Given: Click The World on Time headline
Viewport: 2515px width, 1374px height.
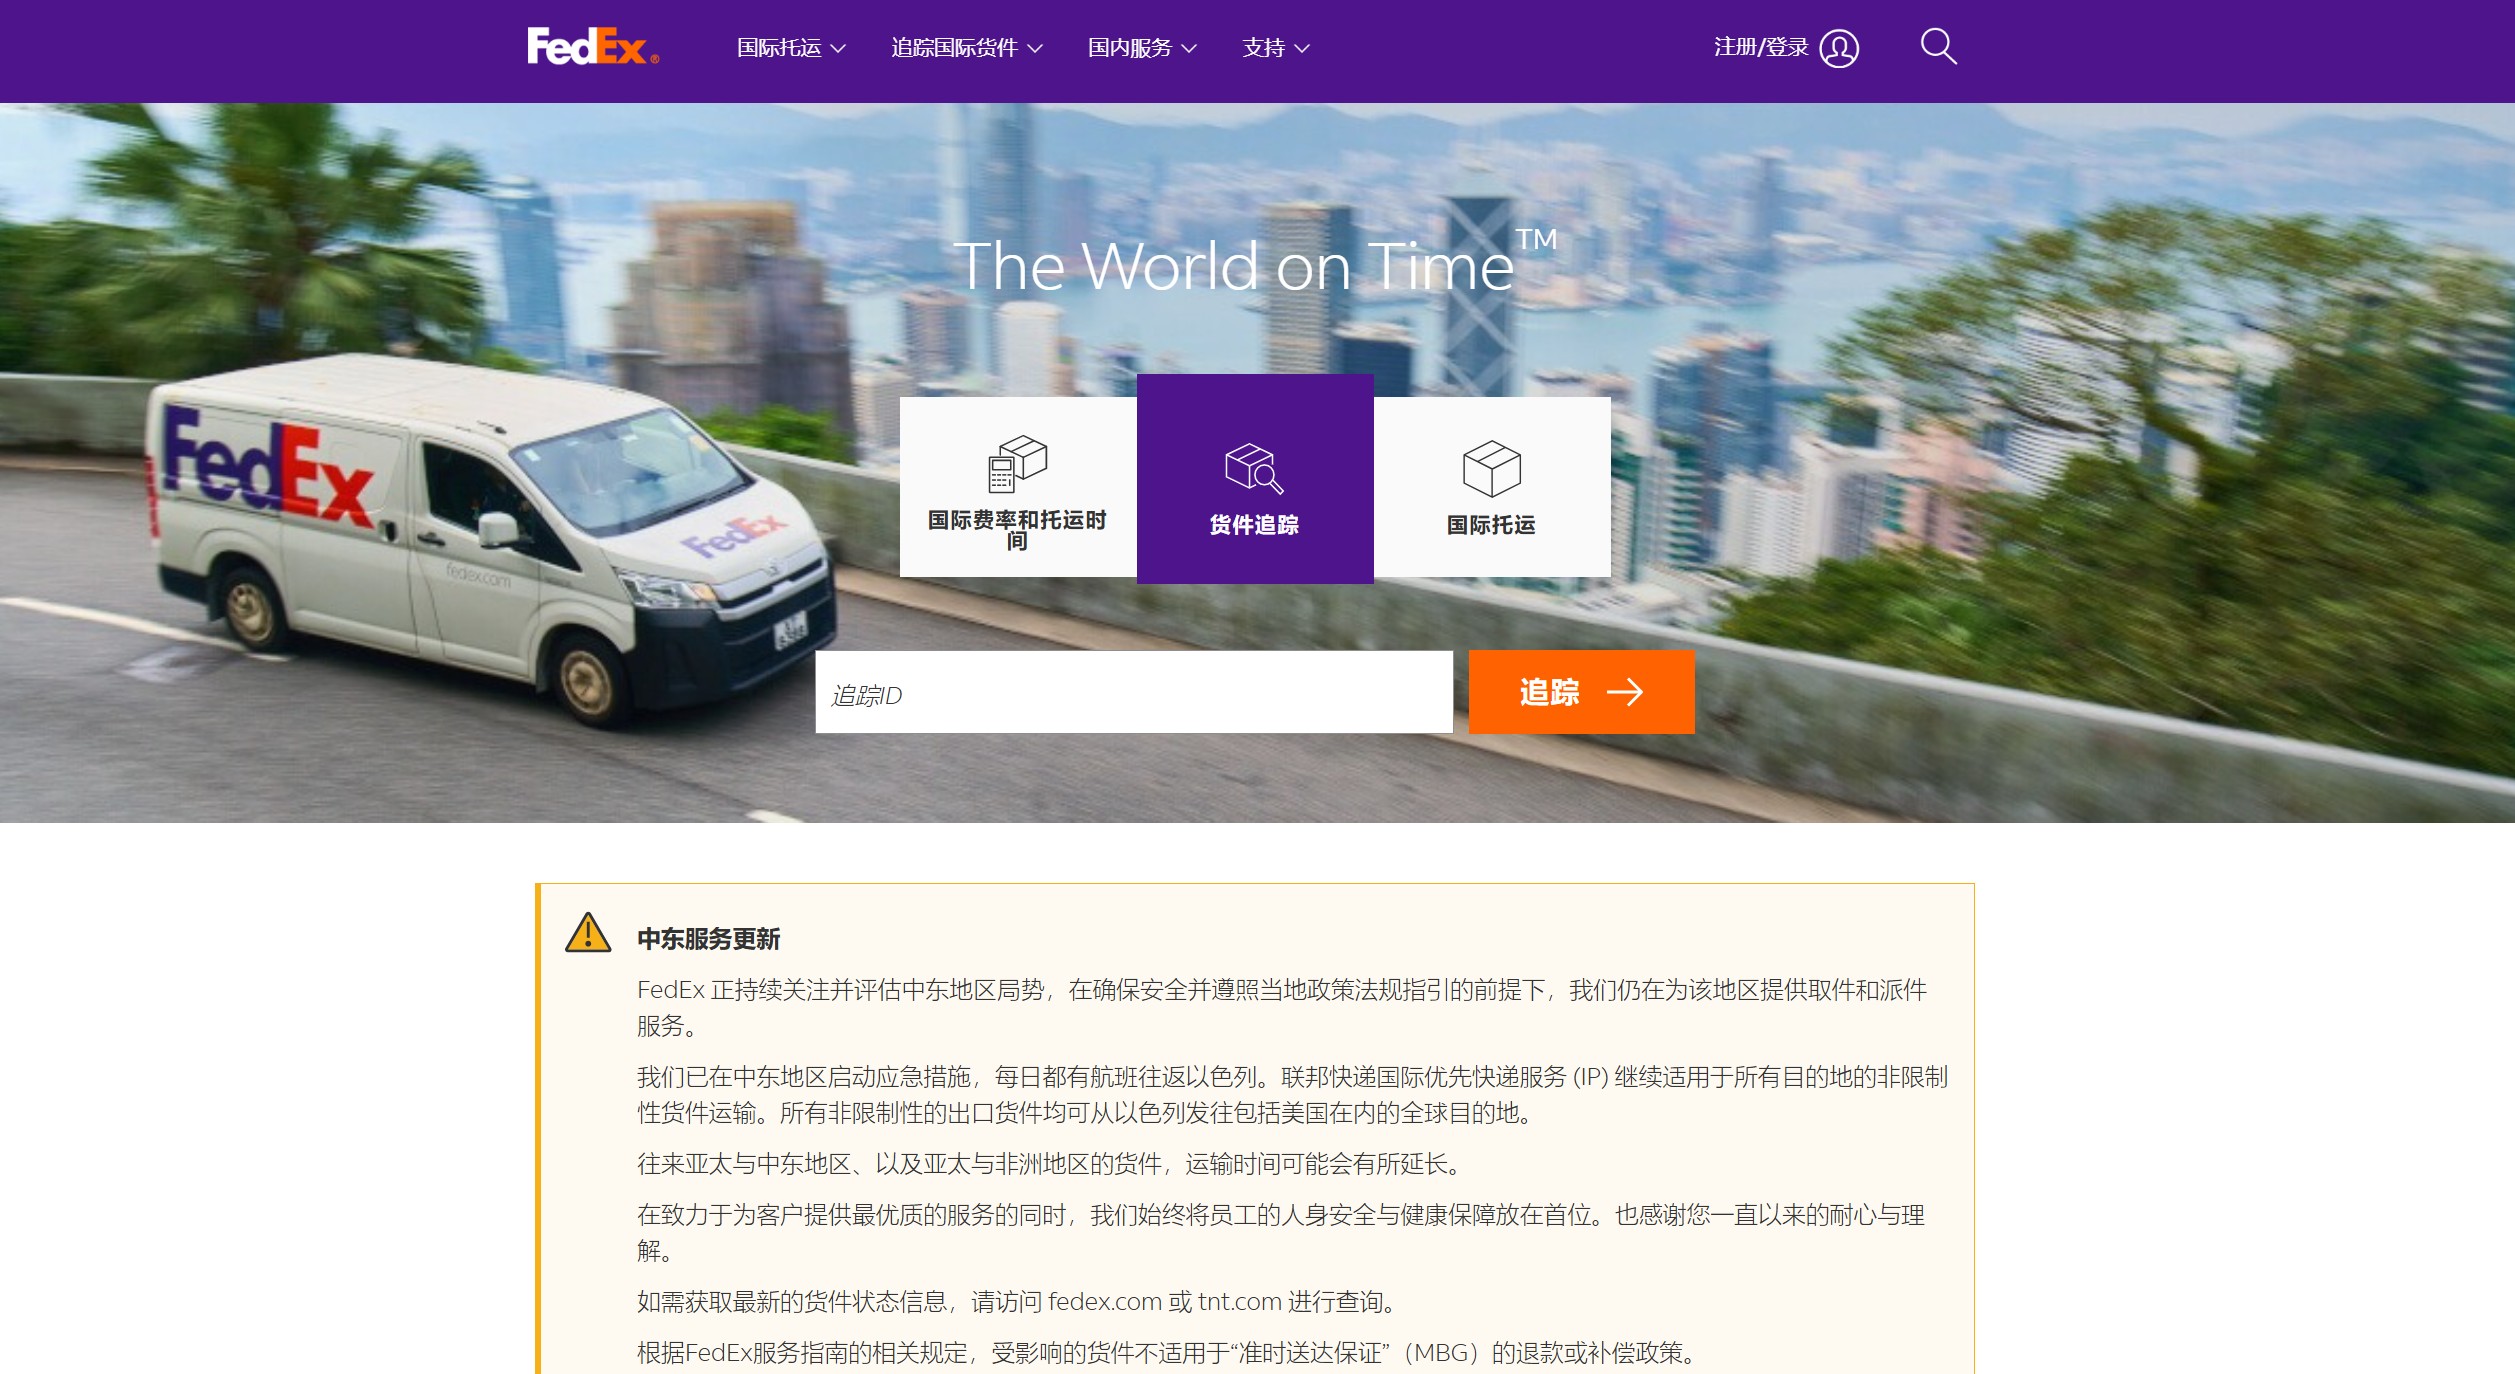Looking at the screenshot, I should pyautogui.click(x=1255, y=264).
